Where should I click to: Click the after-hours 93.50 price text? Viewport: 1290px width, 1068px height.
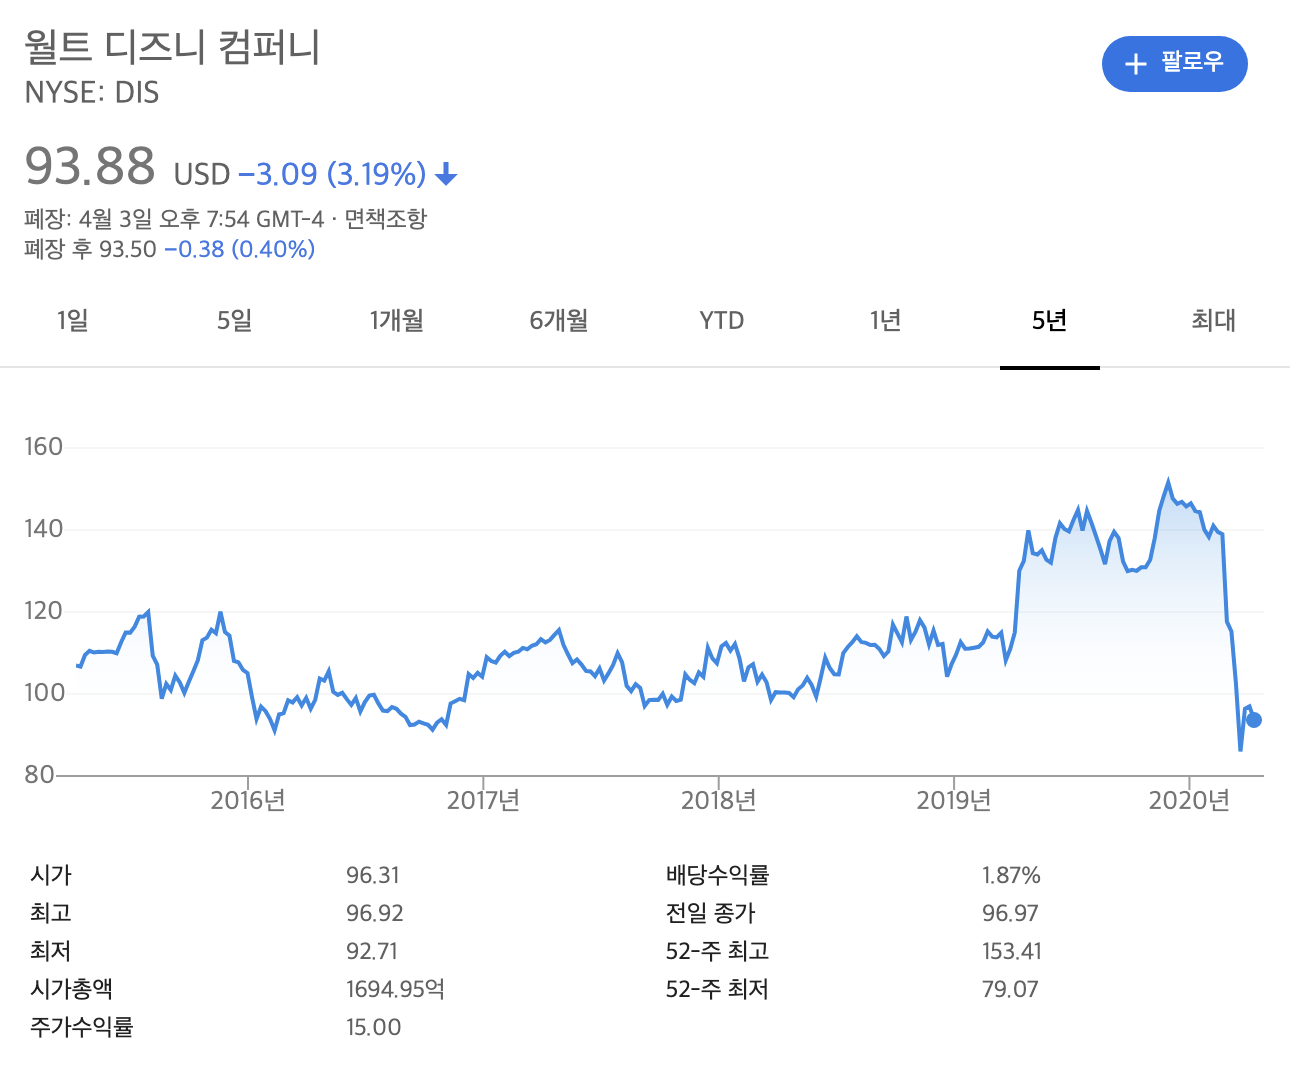click(128, 249)
